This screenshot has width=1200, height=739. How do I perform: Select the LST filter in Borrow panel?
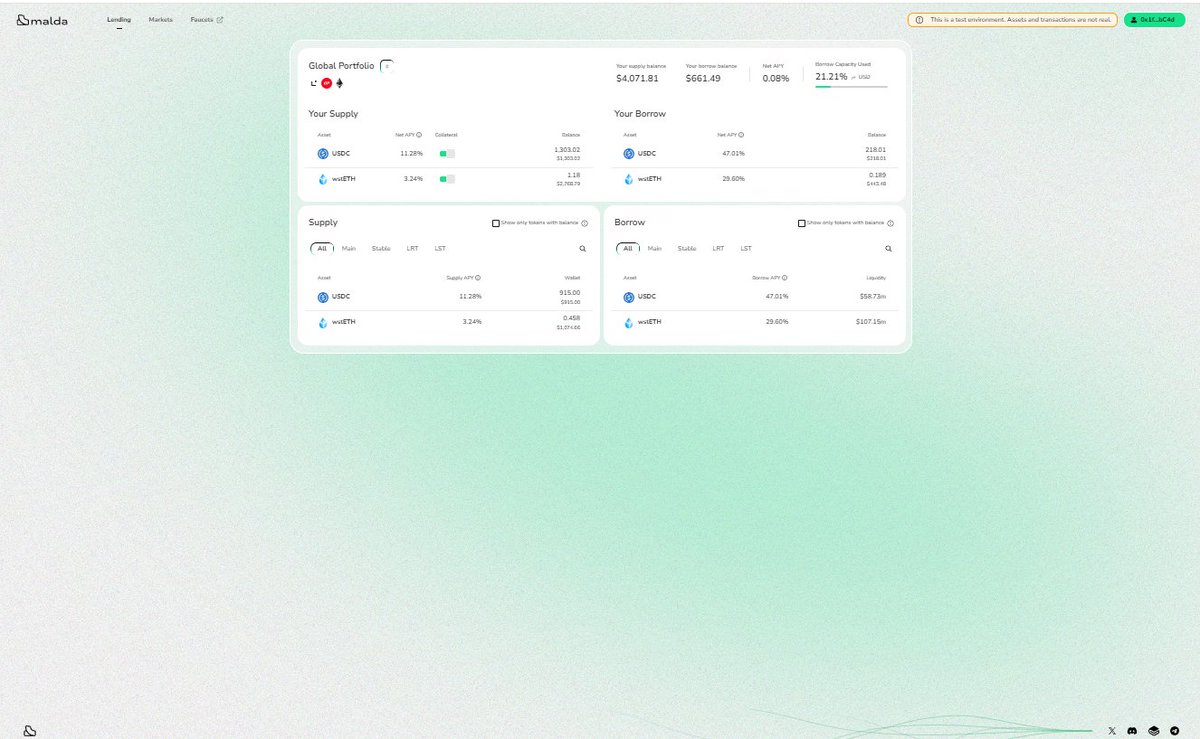(746, 248)
